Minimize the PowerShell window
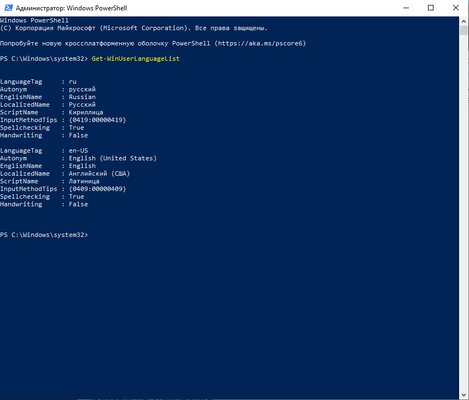Image resolution: width=469 pixels, height=400 pixels. point(406,8)
